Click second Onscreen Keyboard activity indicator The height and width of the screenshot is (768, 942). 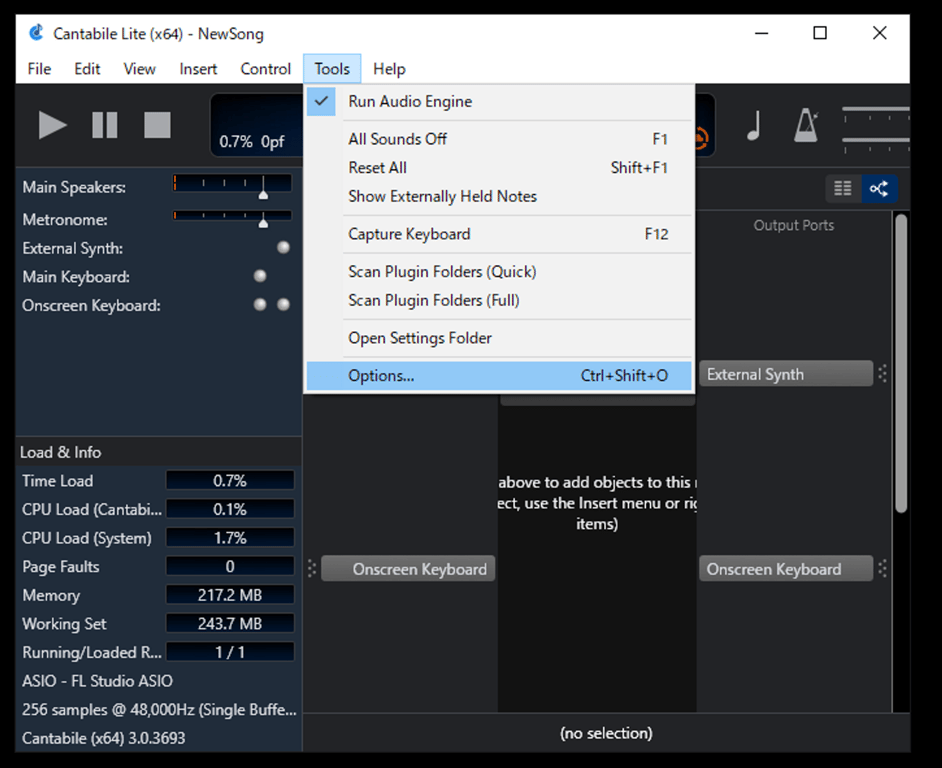point(283,305)
